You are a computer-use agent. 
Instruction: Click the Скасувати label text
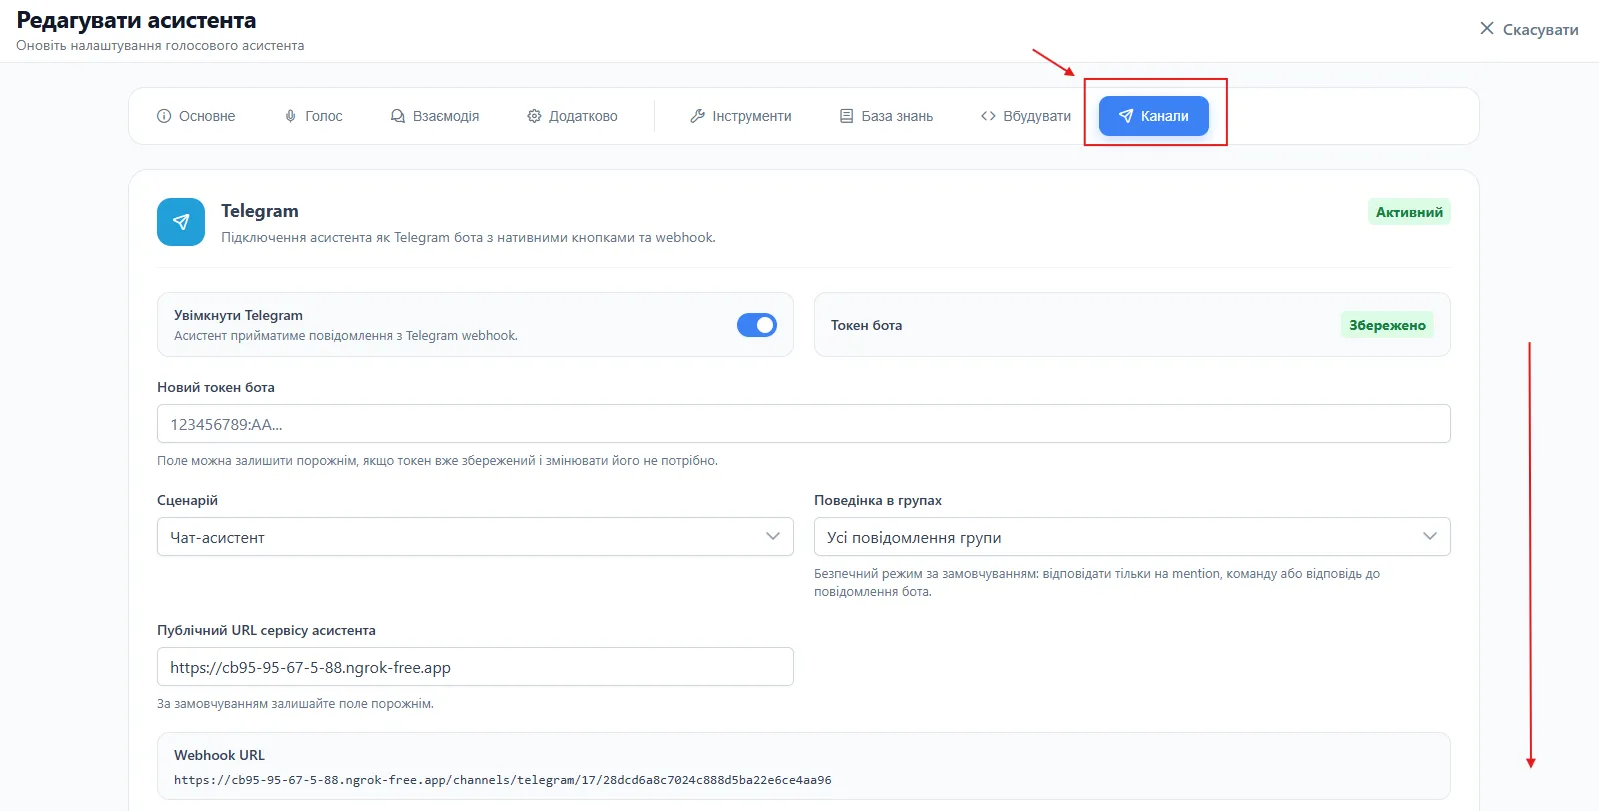[1540, 30]
